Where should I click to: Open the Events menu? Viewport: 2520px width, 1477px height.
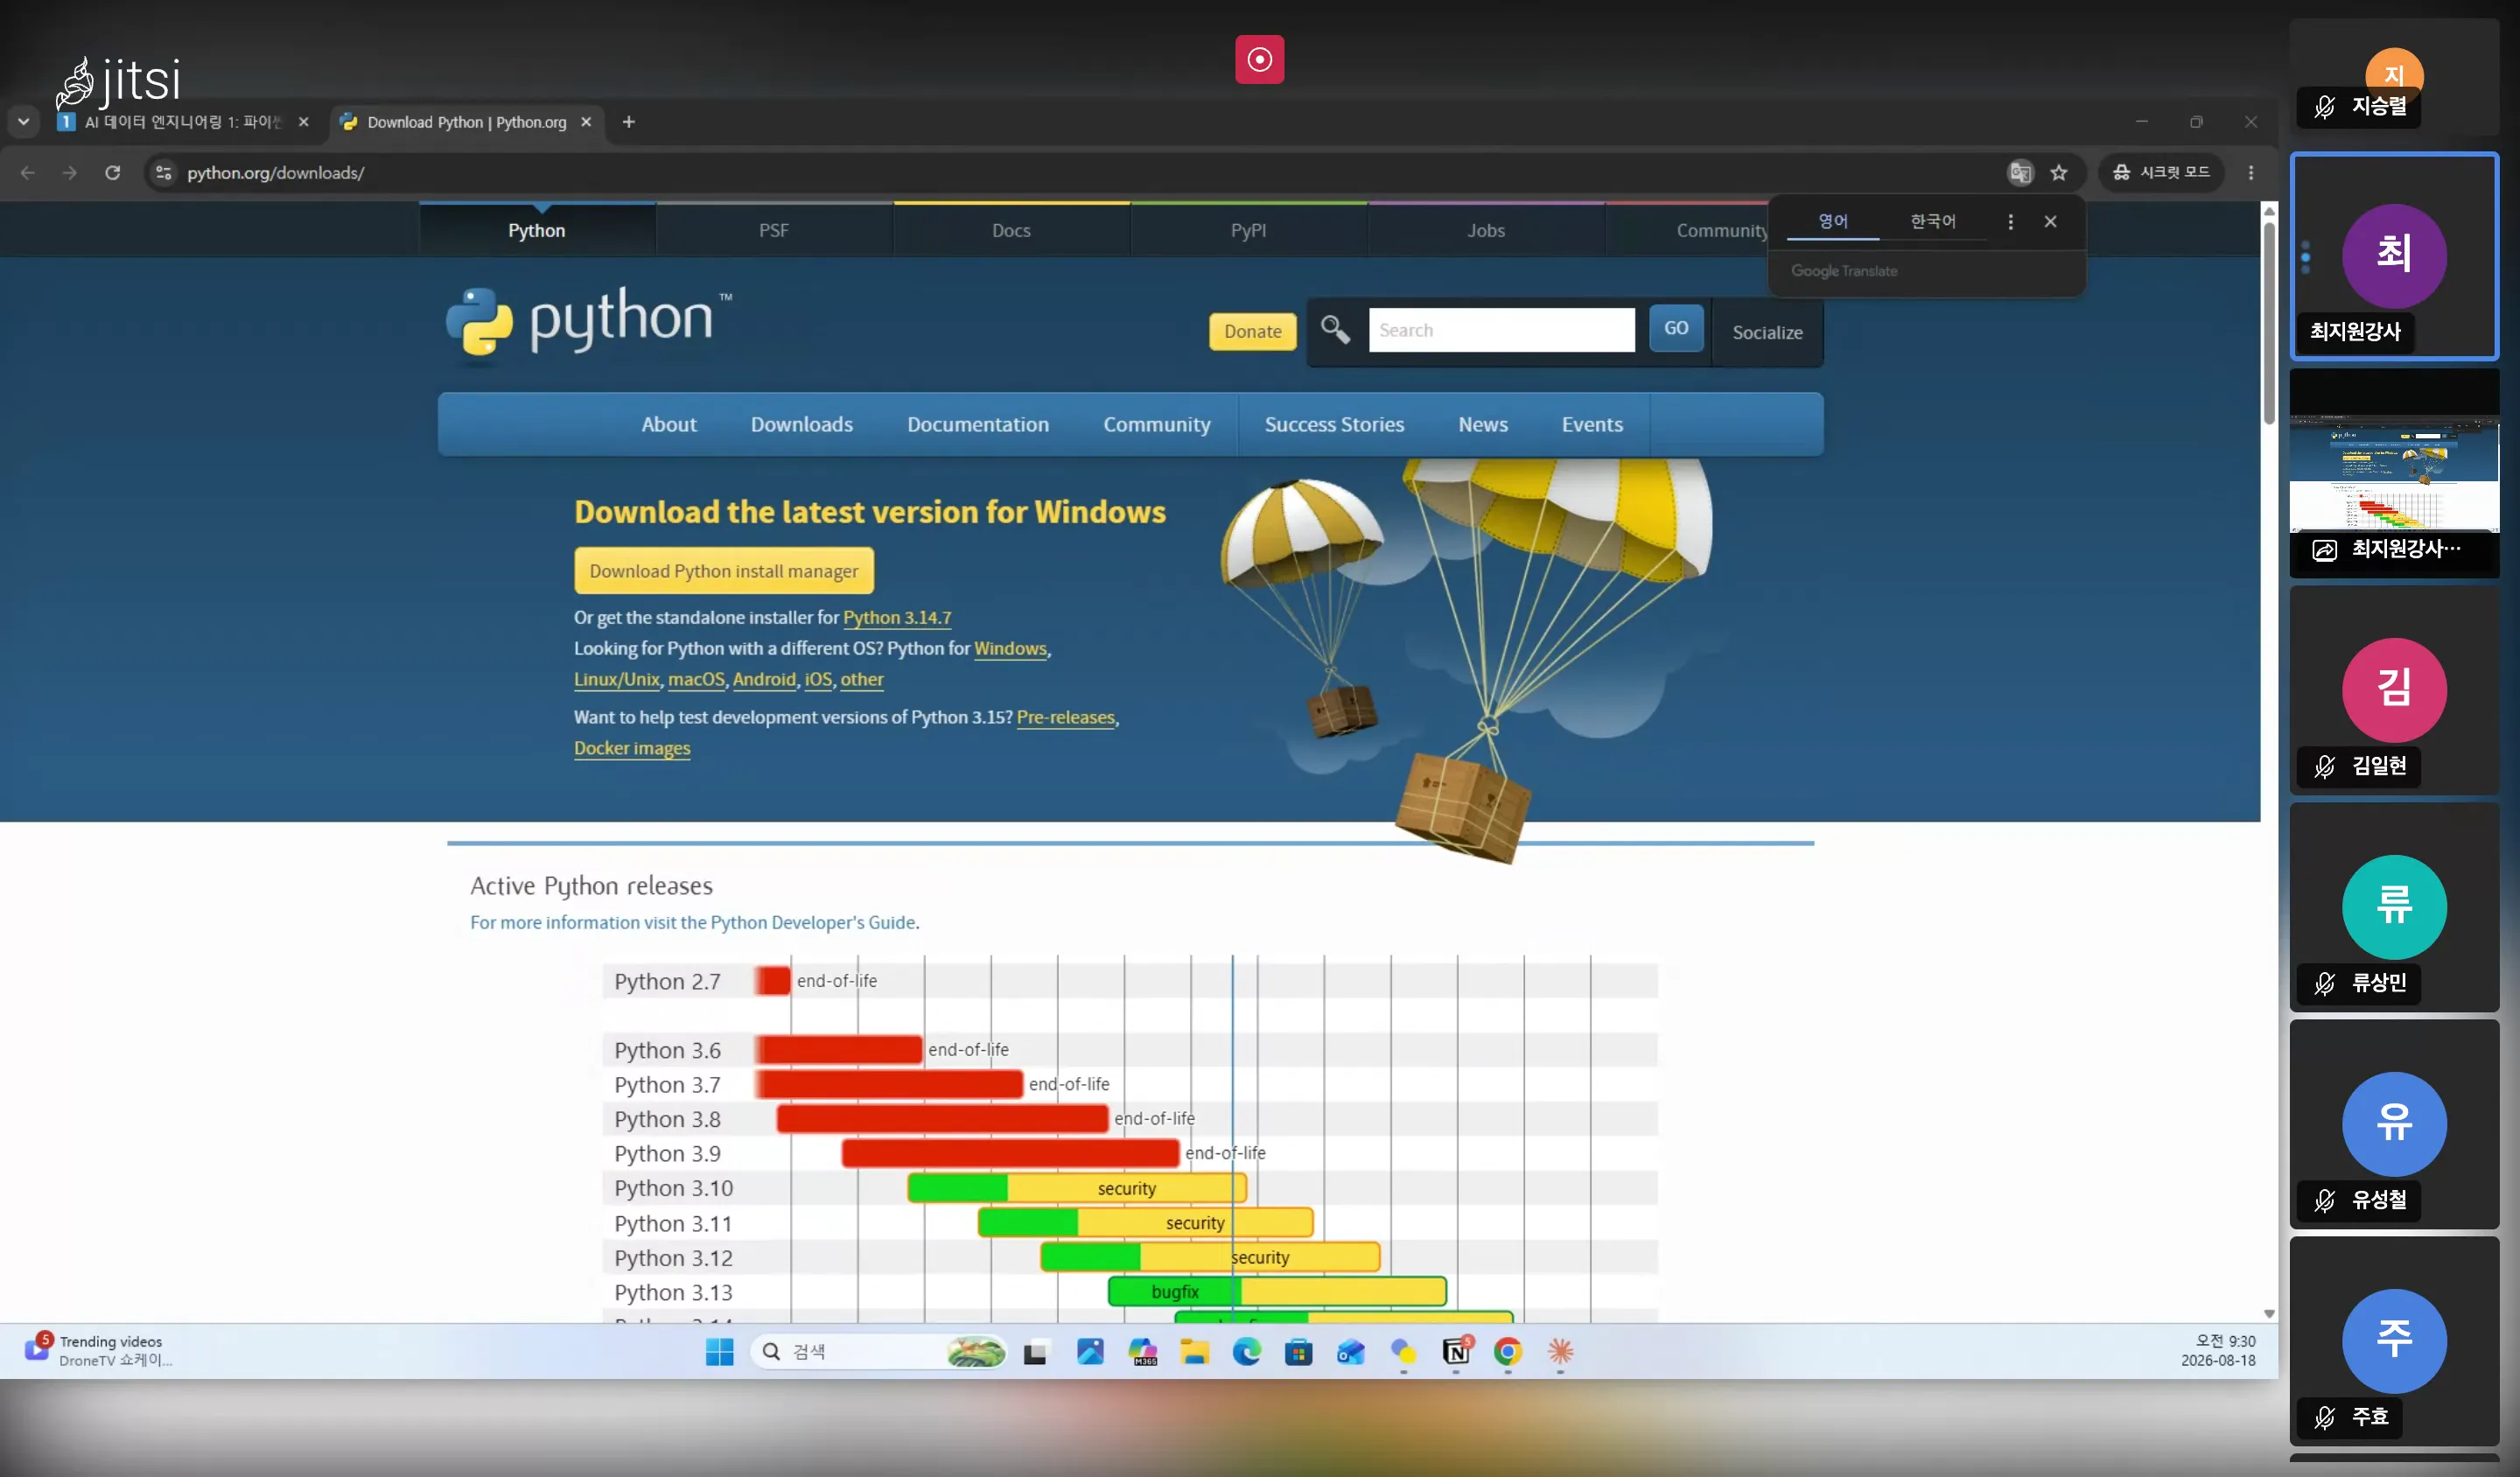click(1592, 425)
